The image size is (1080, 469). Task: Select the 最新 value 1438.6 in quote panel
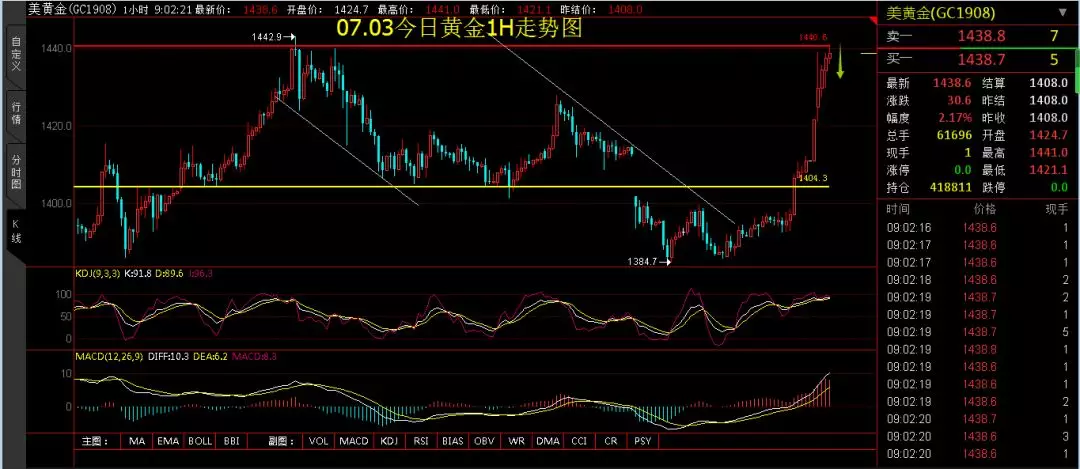point(951,83)
